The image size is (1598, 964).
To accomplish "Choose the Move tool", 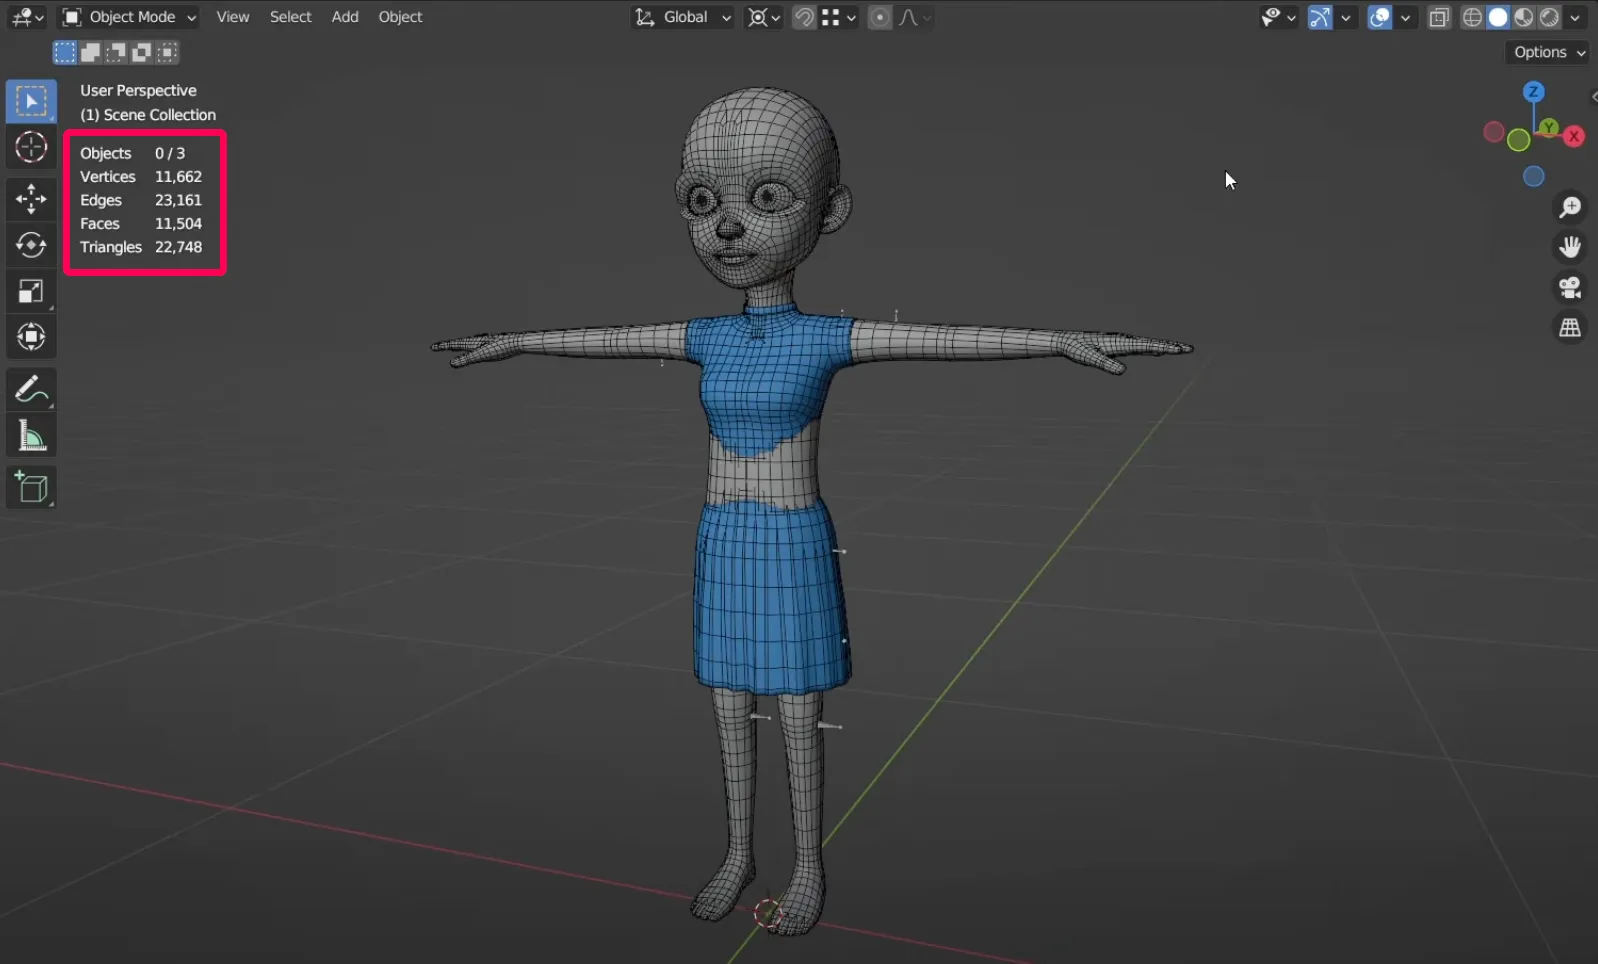I will [31, 198].
